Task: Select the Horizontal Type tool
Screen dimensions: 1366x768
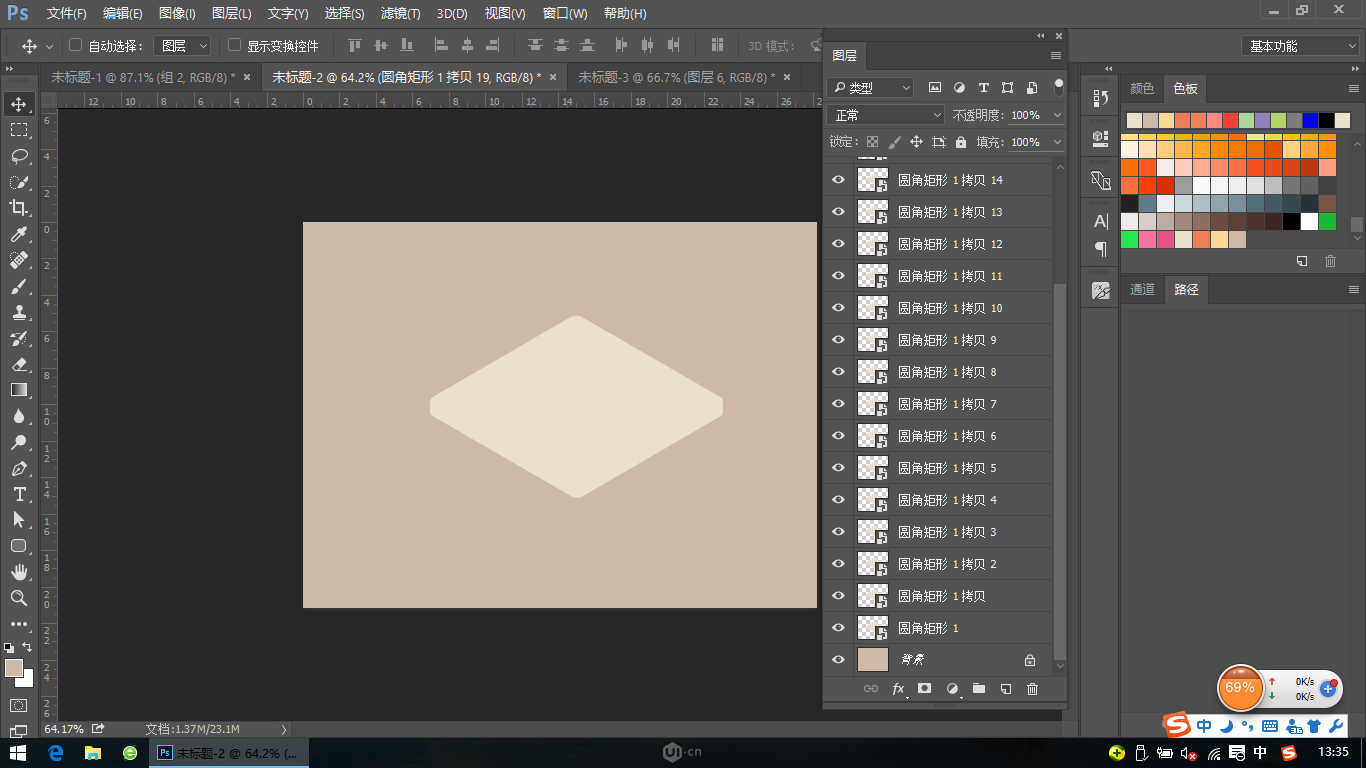Action: pos(20,494)
